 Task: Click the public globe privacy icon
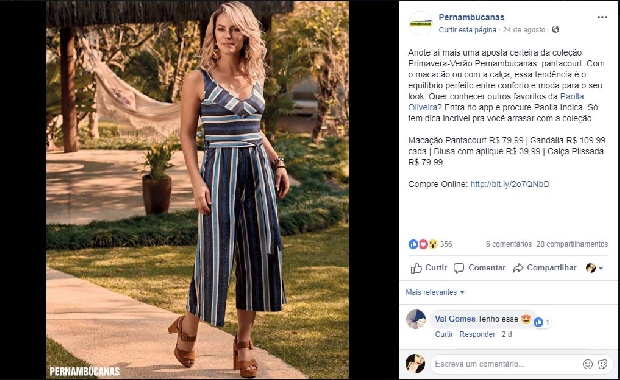point(556,30)
